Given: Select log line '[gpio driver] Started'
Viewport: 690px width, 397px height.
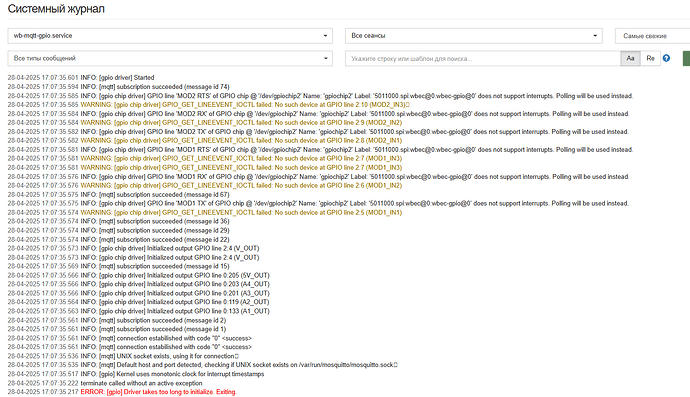Looking at the screenshot, I should (x=81, y=77).
